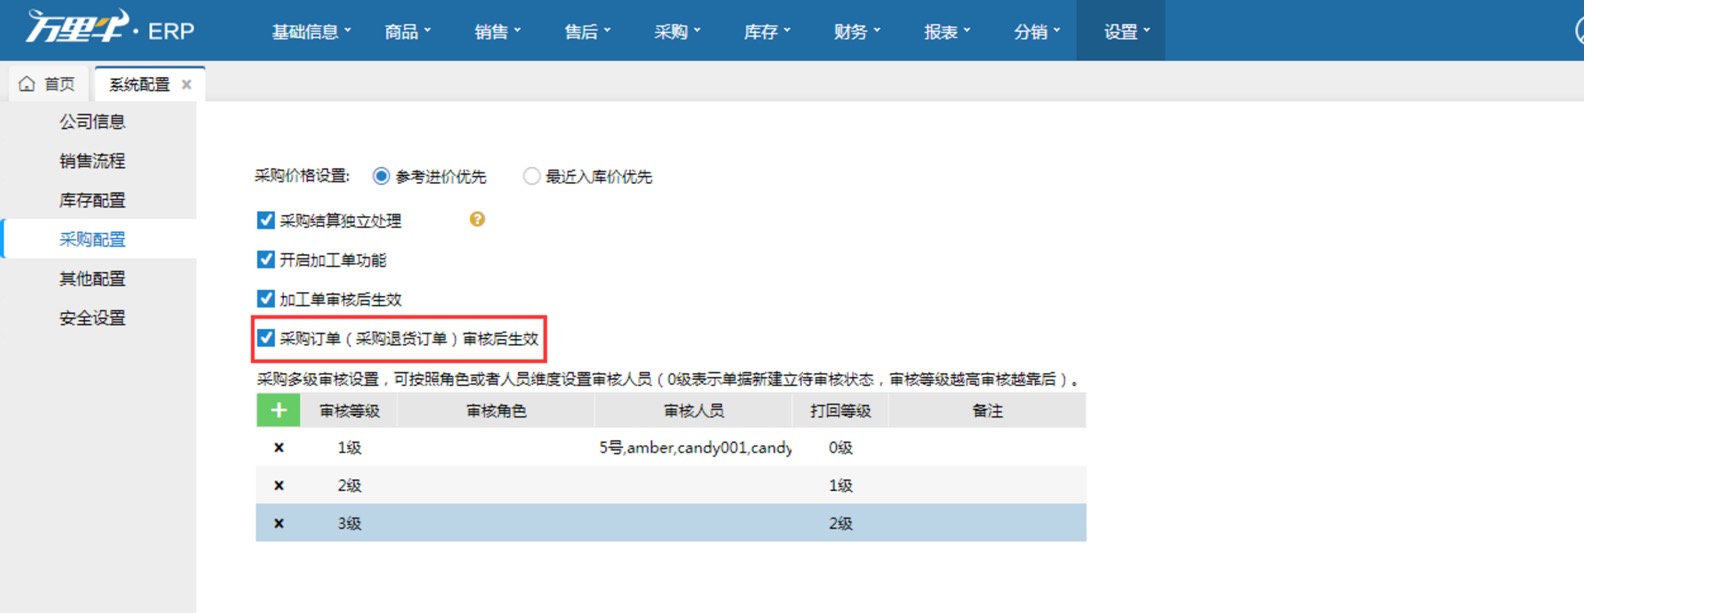
Task: Open the 库存 dropdown menu
Action: coord(767,31)
